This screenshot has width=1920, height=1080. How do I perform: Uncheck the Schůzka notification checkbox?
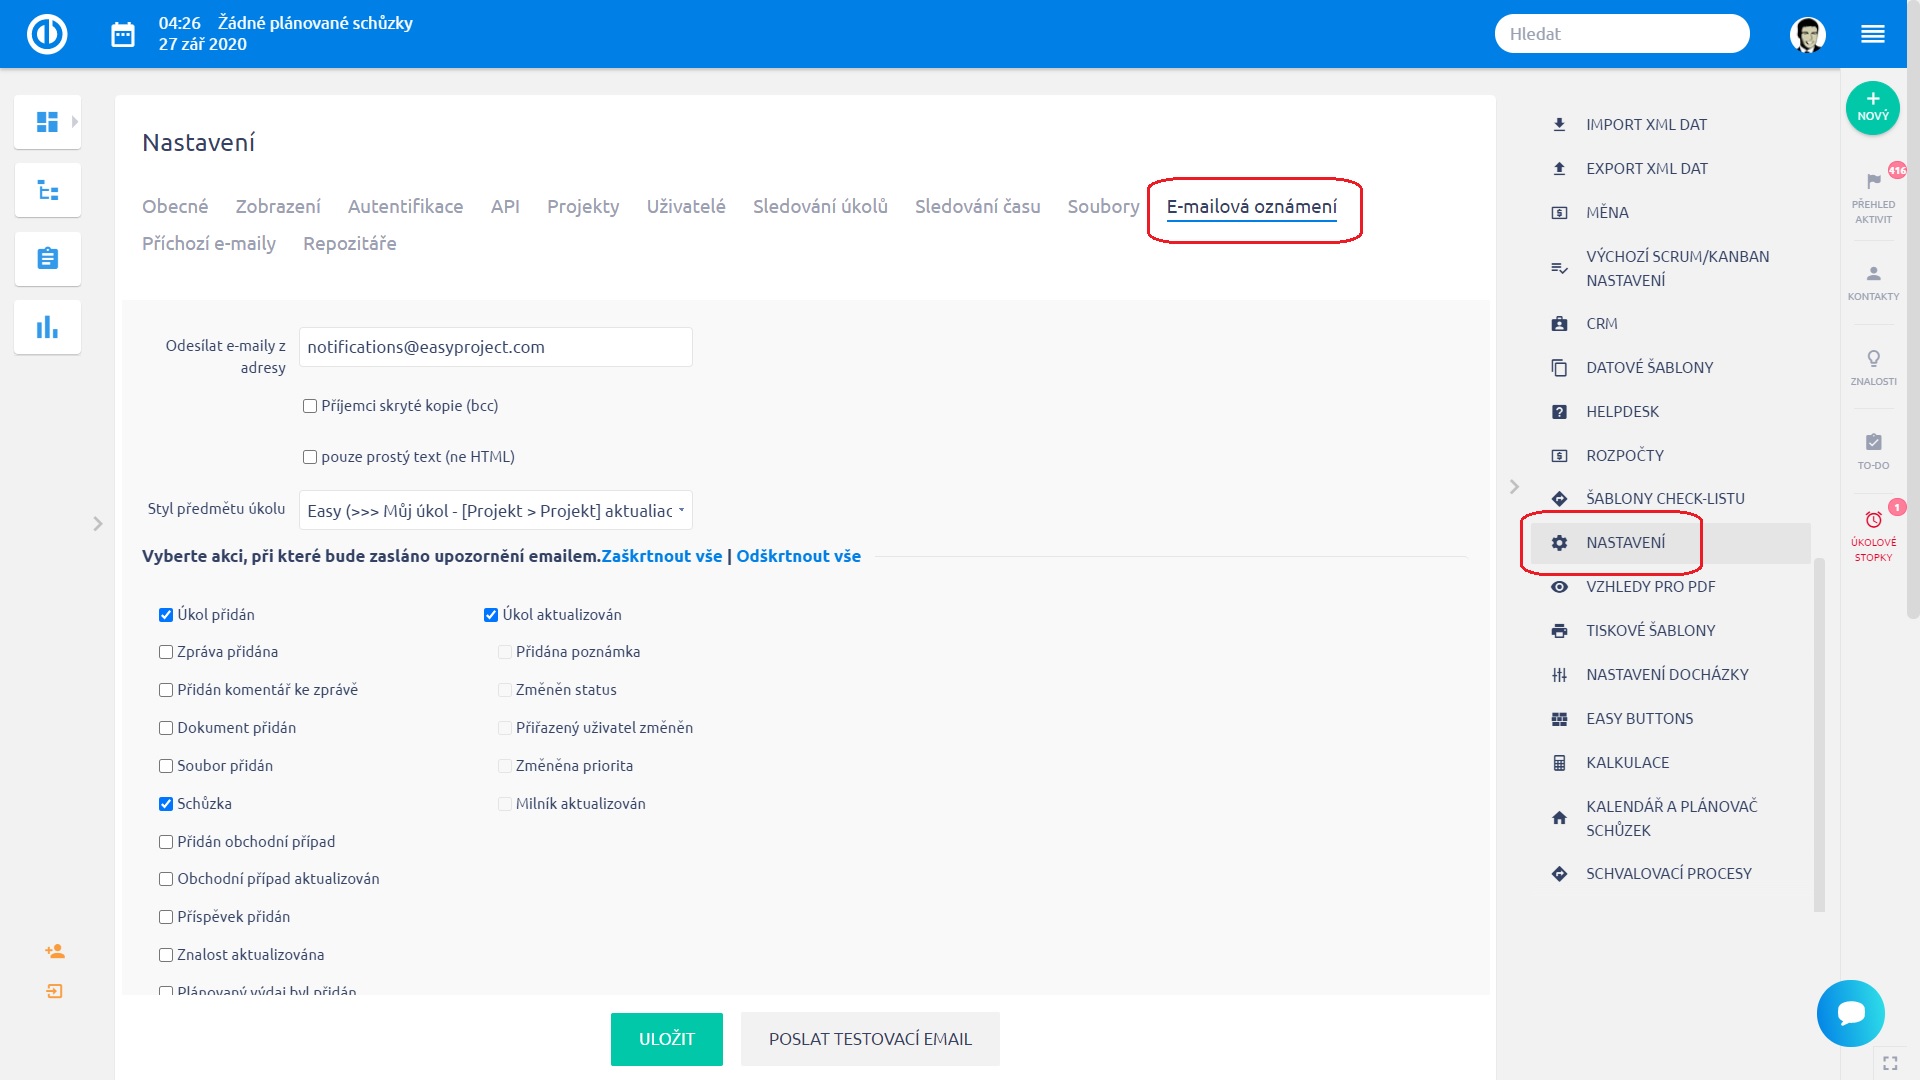click(x=166, y=804)
